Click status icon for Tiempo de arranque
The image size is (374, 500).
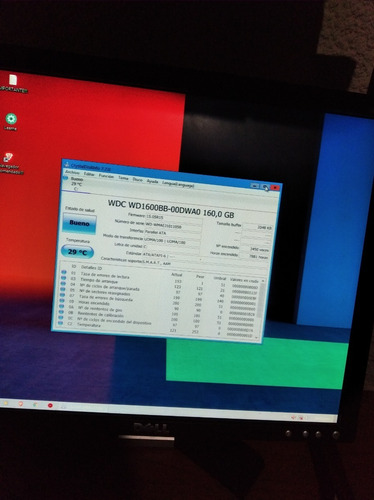click(63, 278)
